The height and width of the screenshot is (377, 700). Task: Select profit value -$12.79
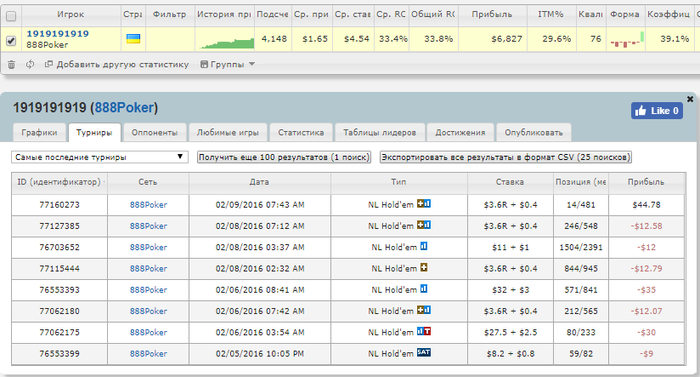(646, 268)
